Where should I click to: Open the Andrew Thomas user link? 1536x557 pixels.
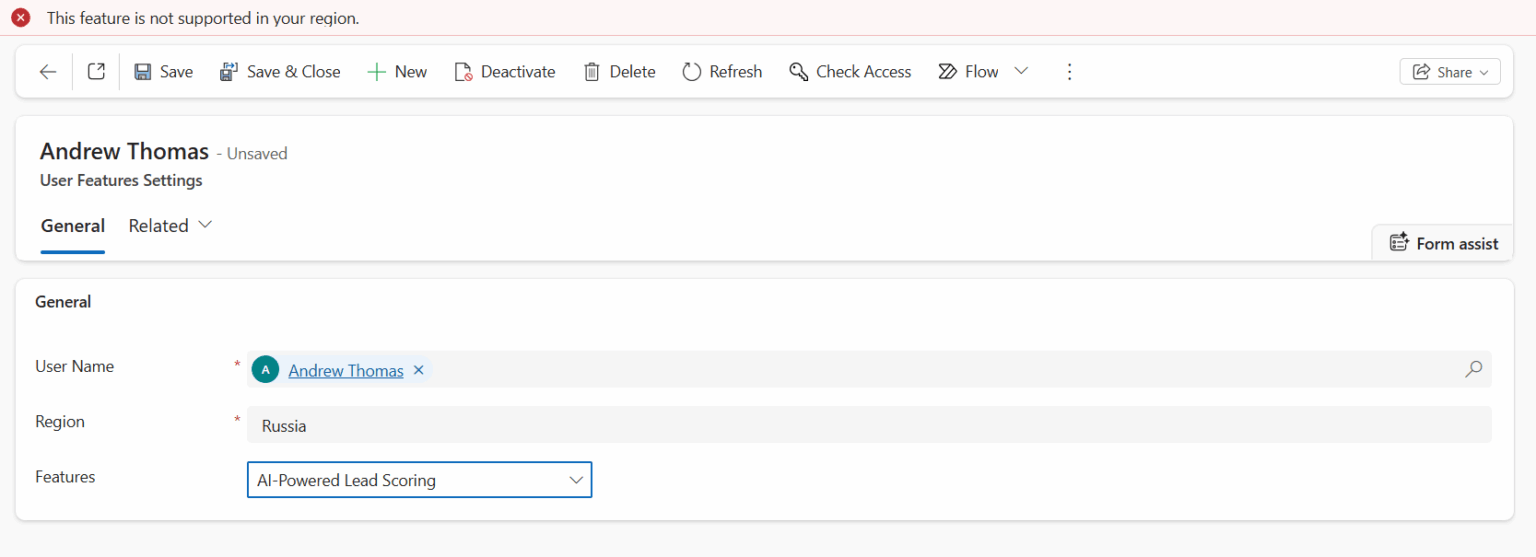coord(346,371)
